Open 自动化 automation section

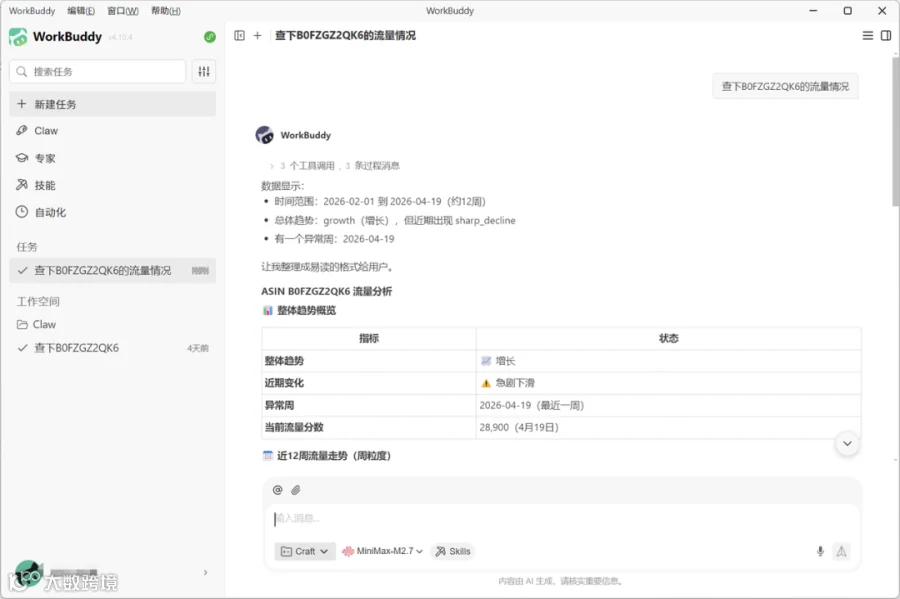112,212
